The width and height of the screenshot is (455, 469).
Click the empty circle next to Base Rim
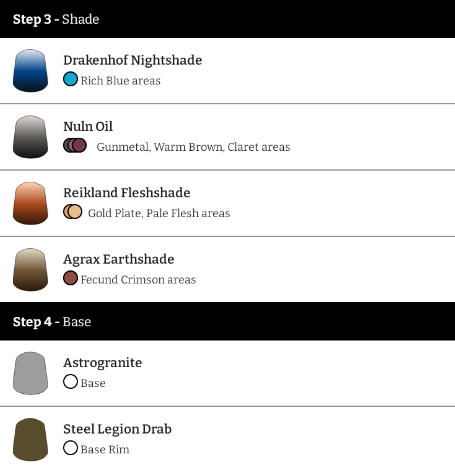click(70, 448)
